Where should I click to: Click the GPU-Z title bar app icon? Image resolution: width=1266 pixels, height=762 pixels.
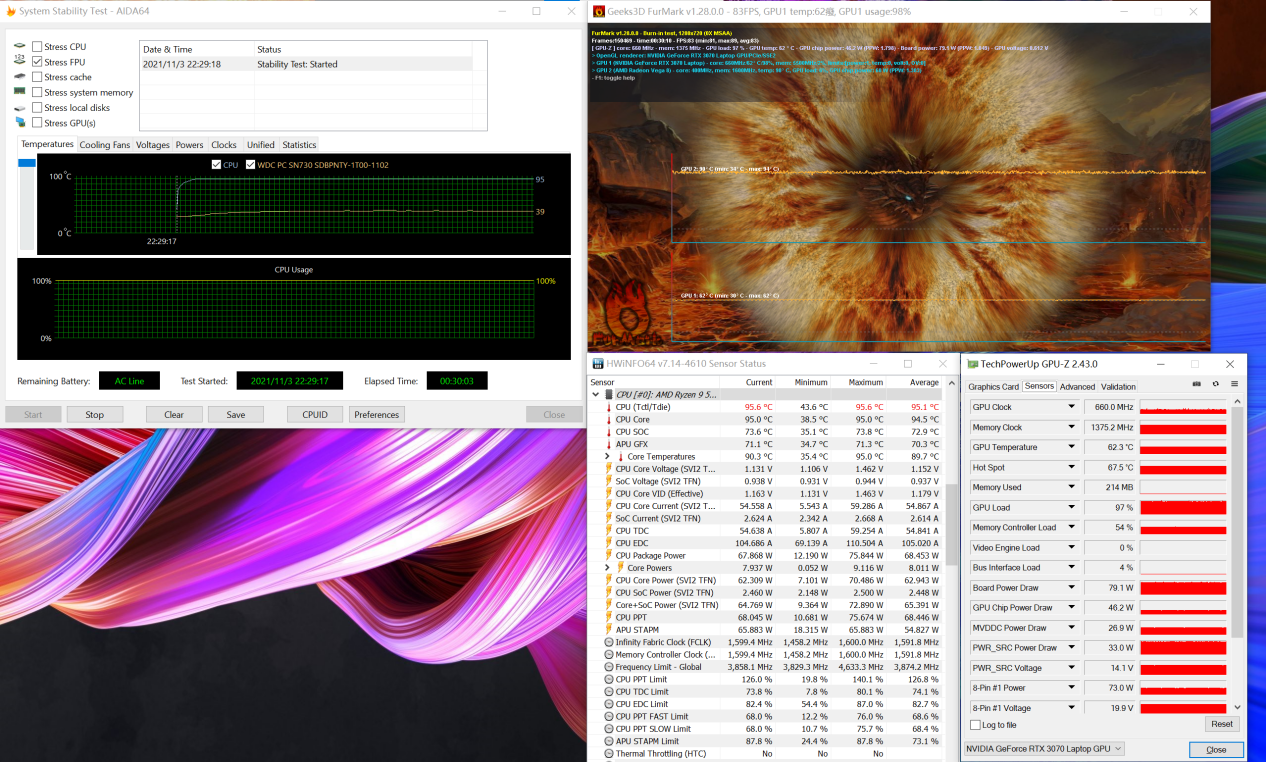(x=972, y=364)
